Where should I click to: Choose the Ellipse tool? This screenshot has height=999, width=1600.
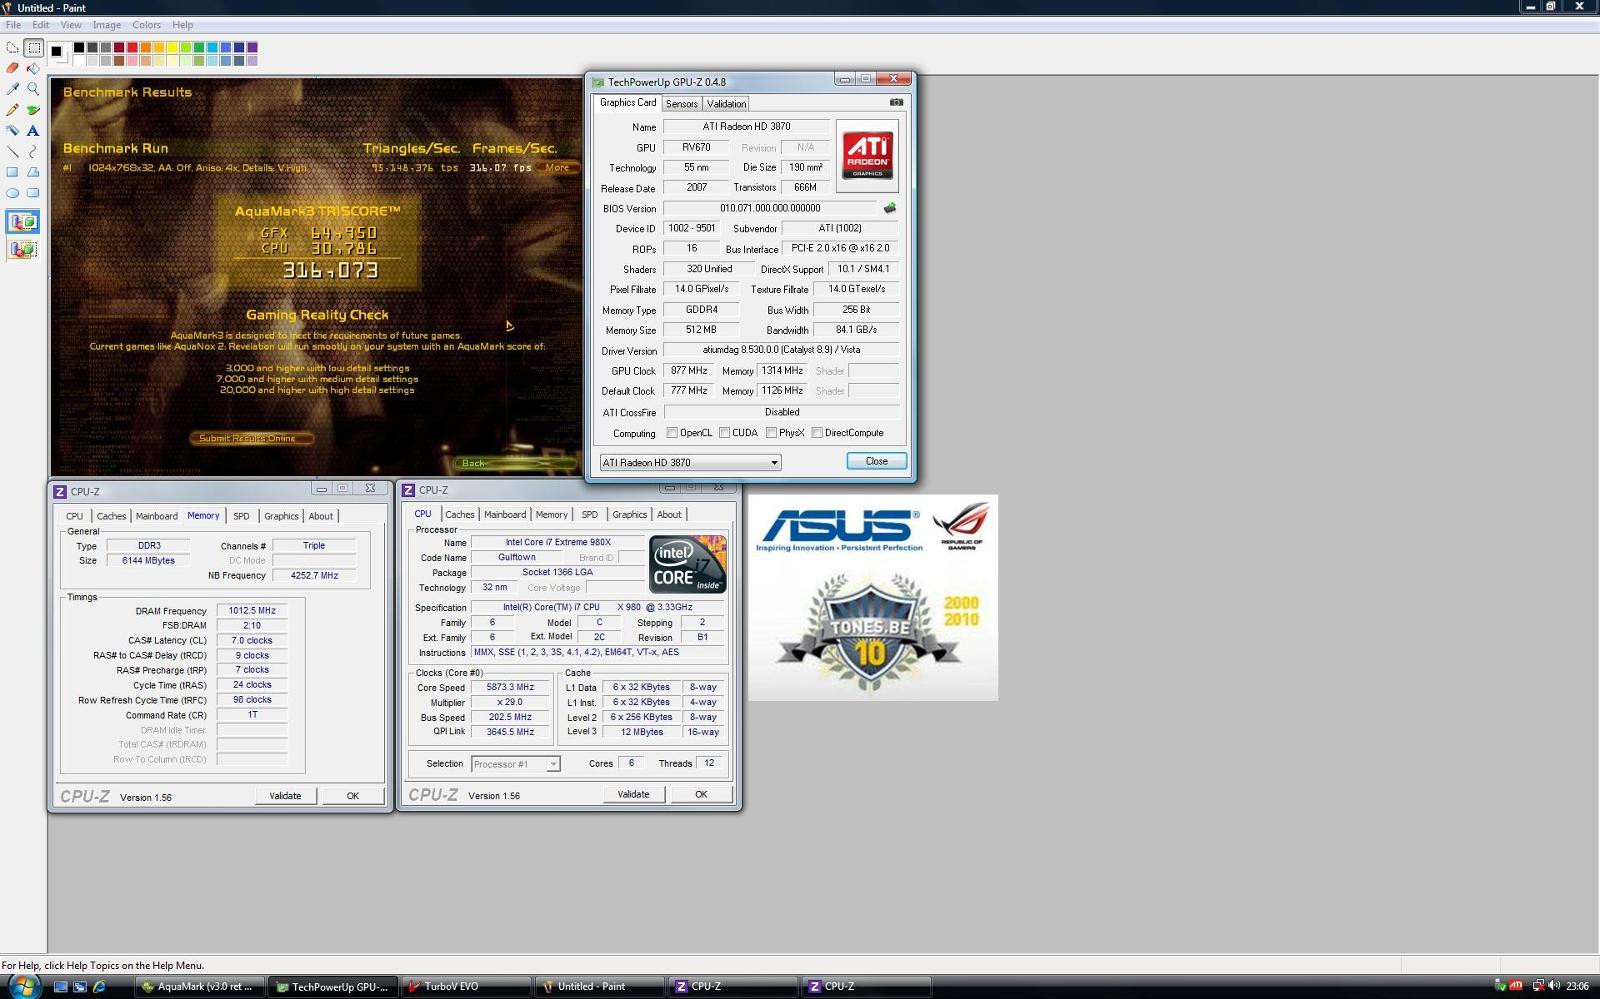(12, 193)
